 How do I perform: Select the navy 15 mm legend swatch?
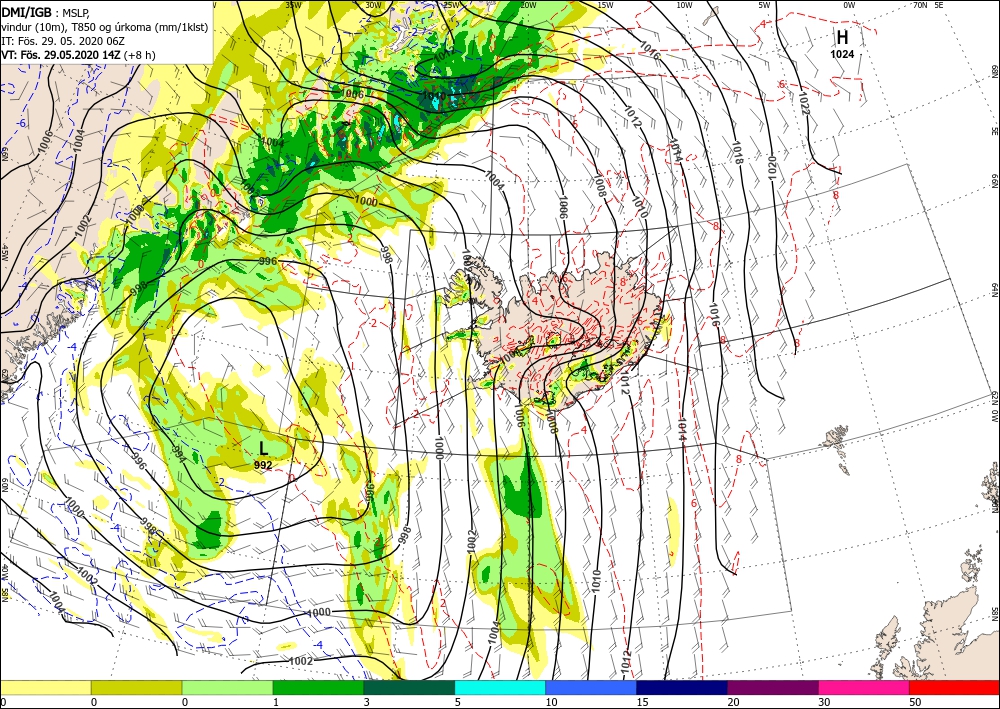coord(682,687)
